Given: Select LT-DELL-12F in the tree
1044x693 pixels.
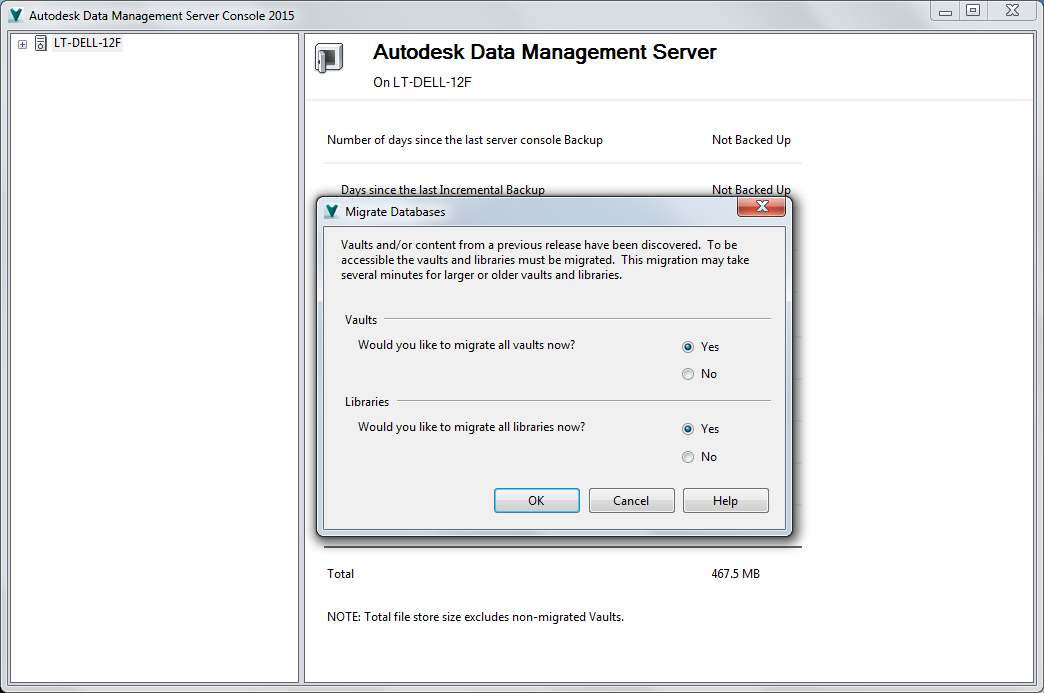Looking at the screenshot, I should pos(87,43).
